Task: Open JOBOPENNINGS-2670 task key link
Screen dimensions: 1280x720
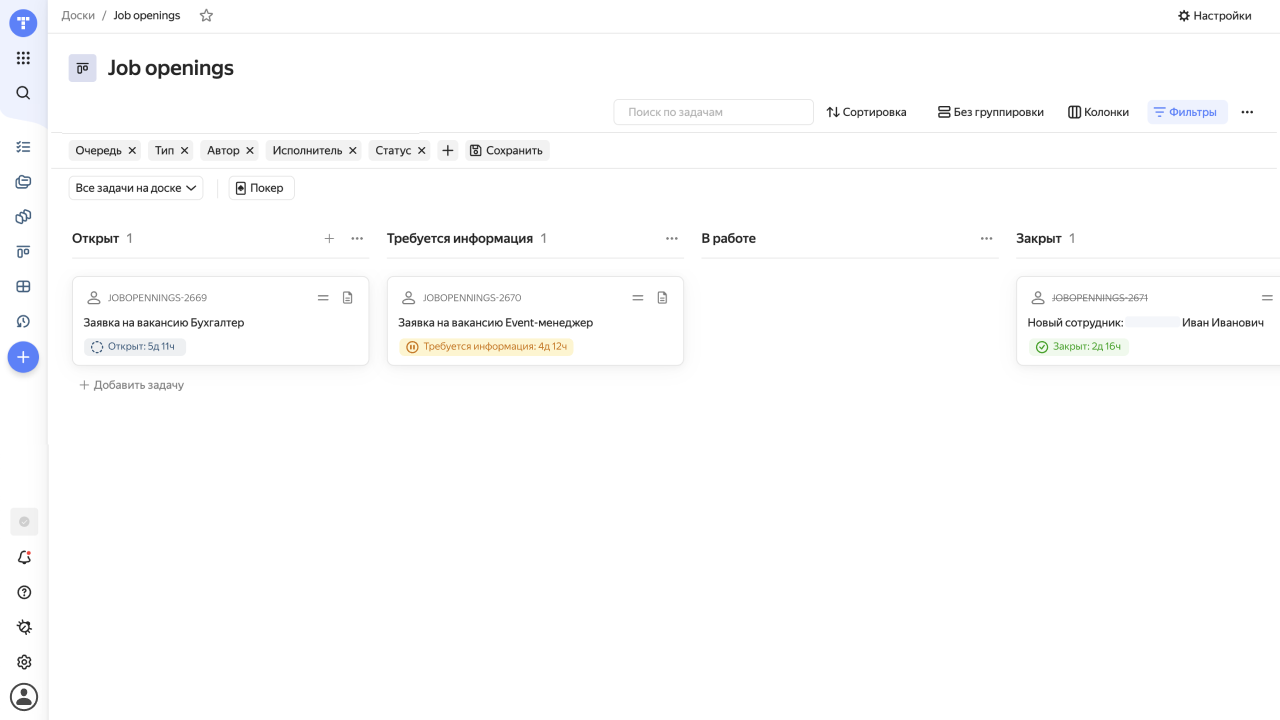Action: point(472,298)
